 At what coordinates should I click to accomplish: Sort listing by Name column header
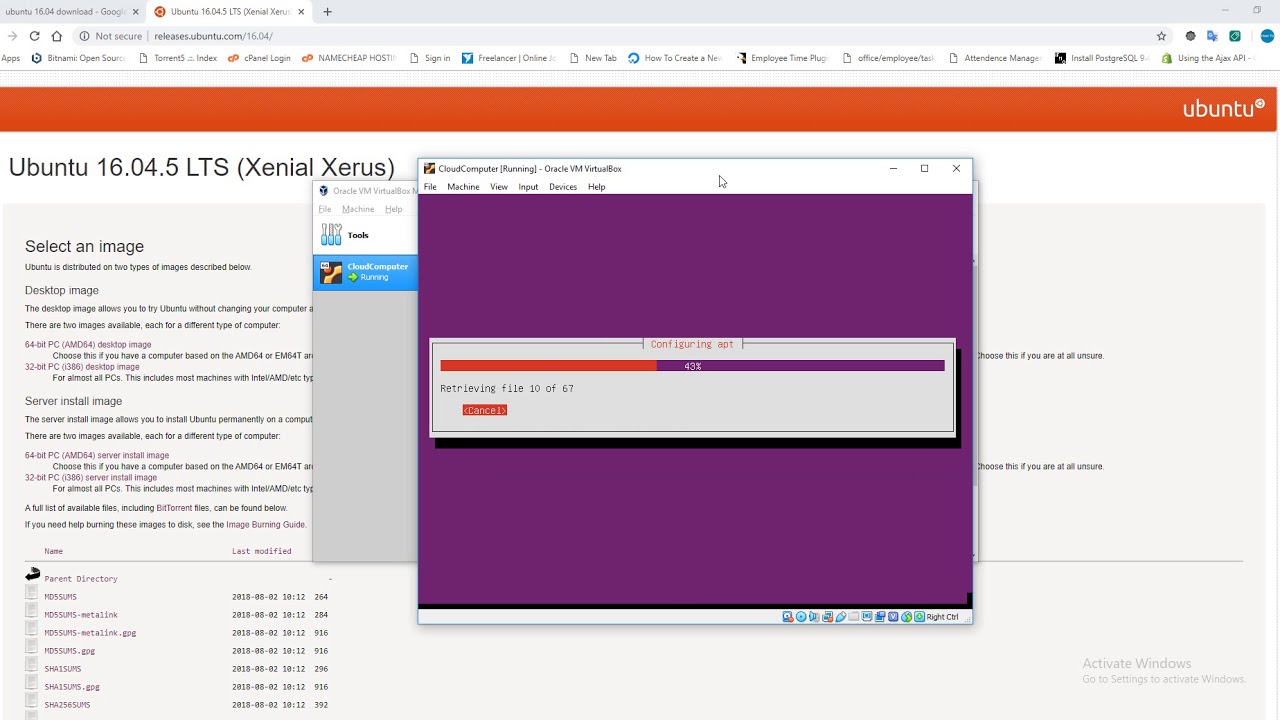(x=53, y=551)
